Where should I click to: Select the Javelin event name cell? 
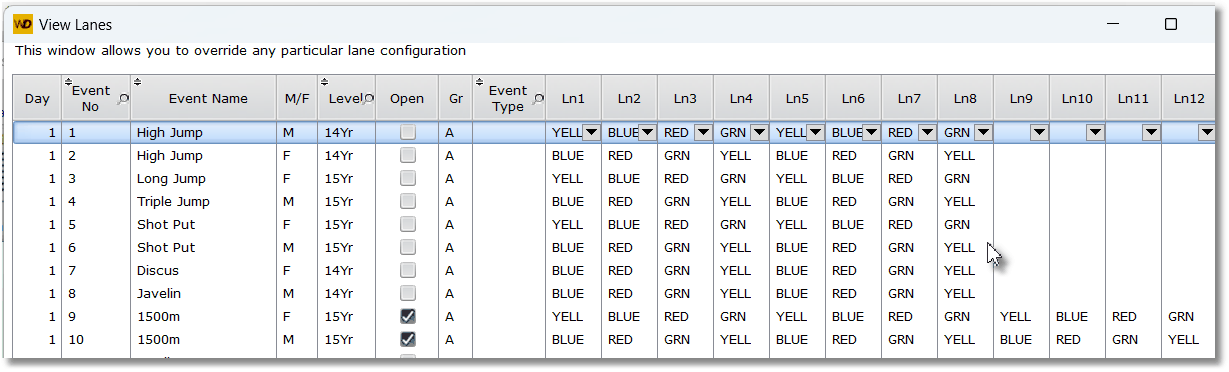[x=204, y=293]
